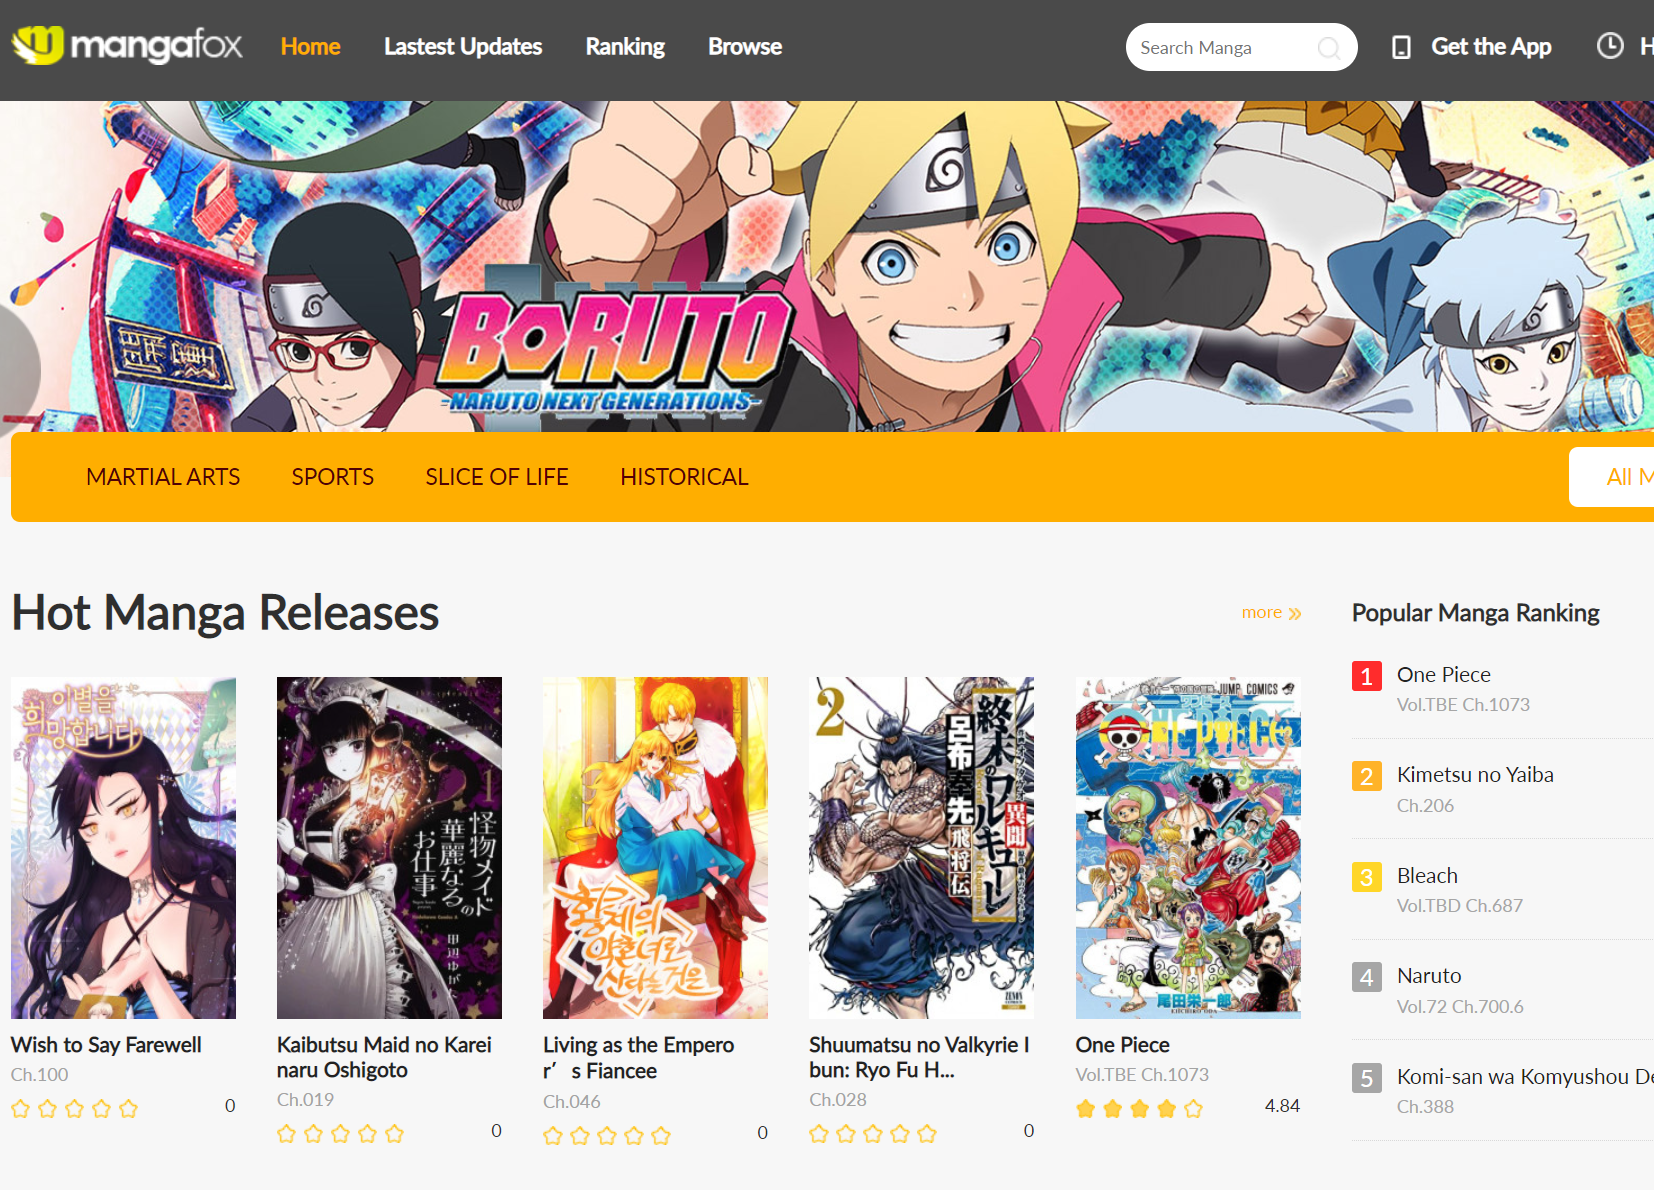Click the Search Manga input field
1654x1190 pixels.
tap(1225, 48)
